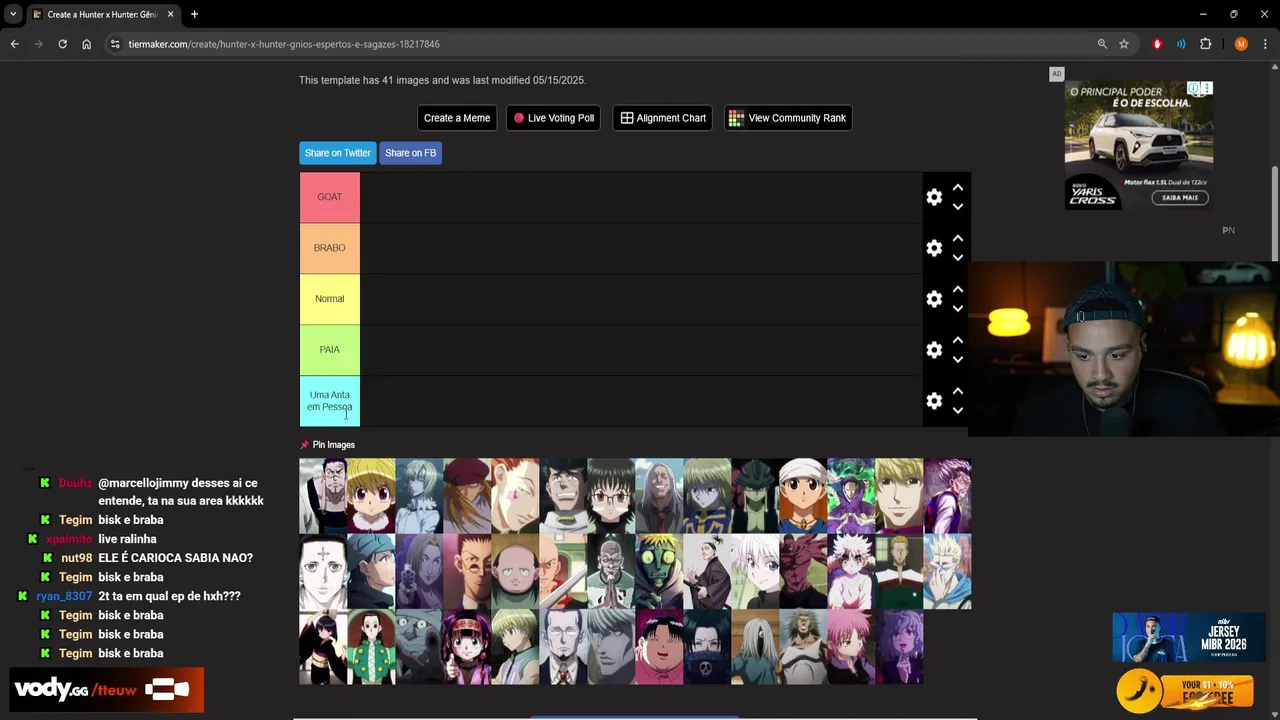Screen dimensions: 1280x720
Task: Pick the Gon thumbnail in green jacket
Action: pos(371,647)
